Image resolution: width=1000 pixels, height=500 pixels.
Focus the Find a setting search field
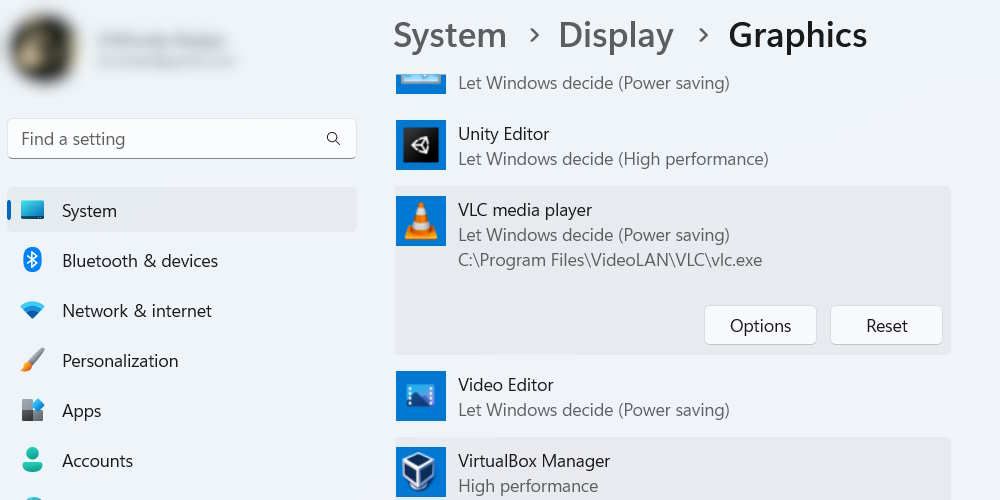tap(165, 139)
